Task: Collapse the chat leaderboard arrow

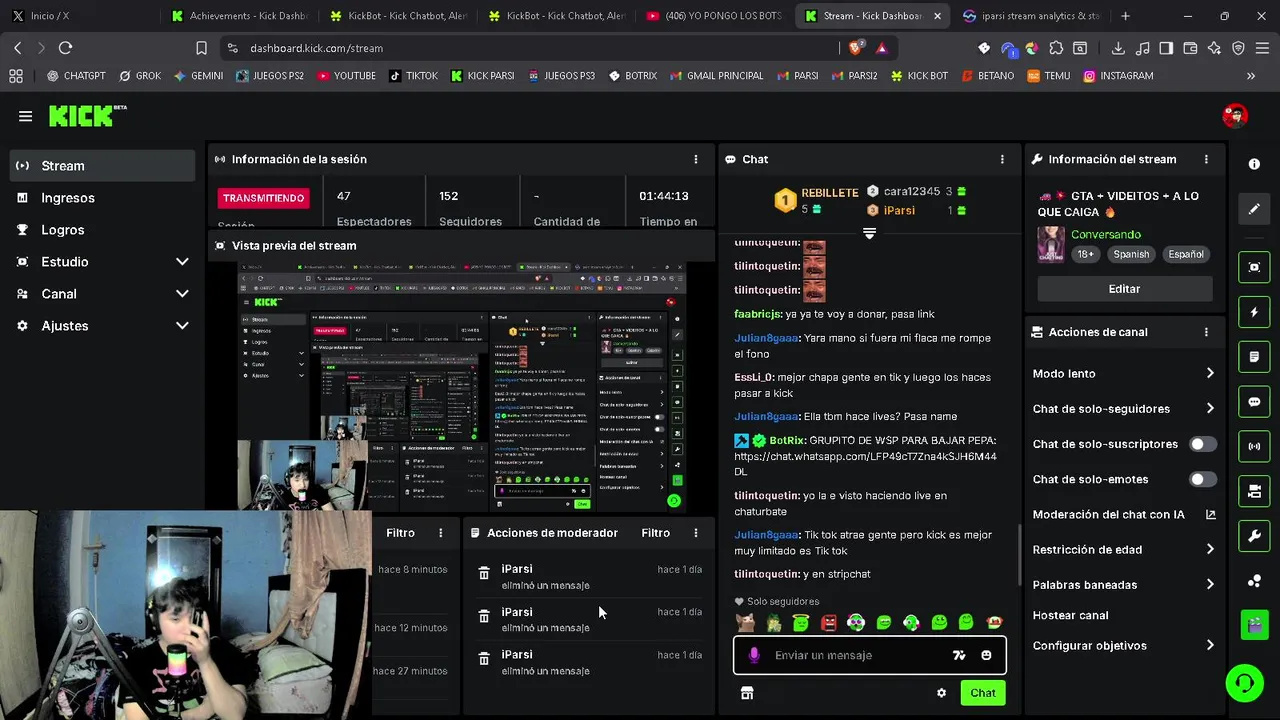Action: (x=869, y=233)
